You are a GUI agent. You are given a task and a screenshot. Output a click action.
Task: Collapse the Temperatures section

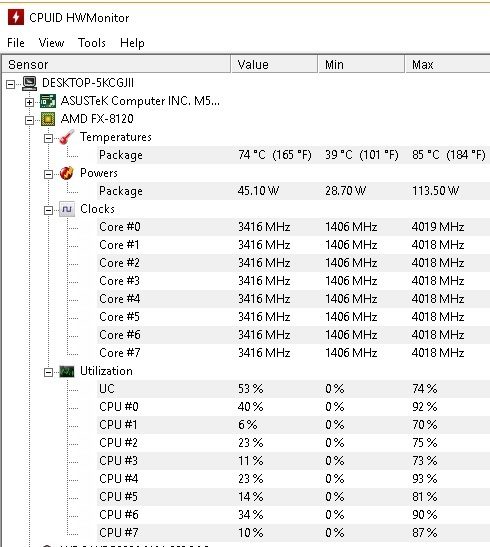(48, 138)
